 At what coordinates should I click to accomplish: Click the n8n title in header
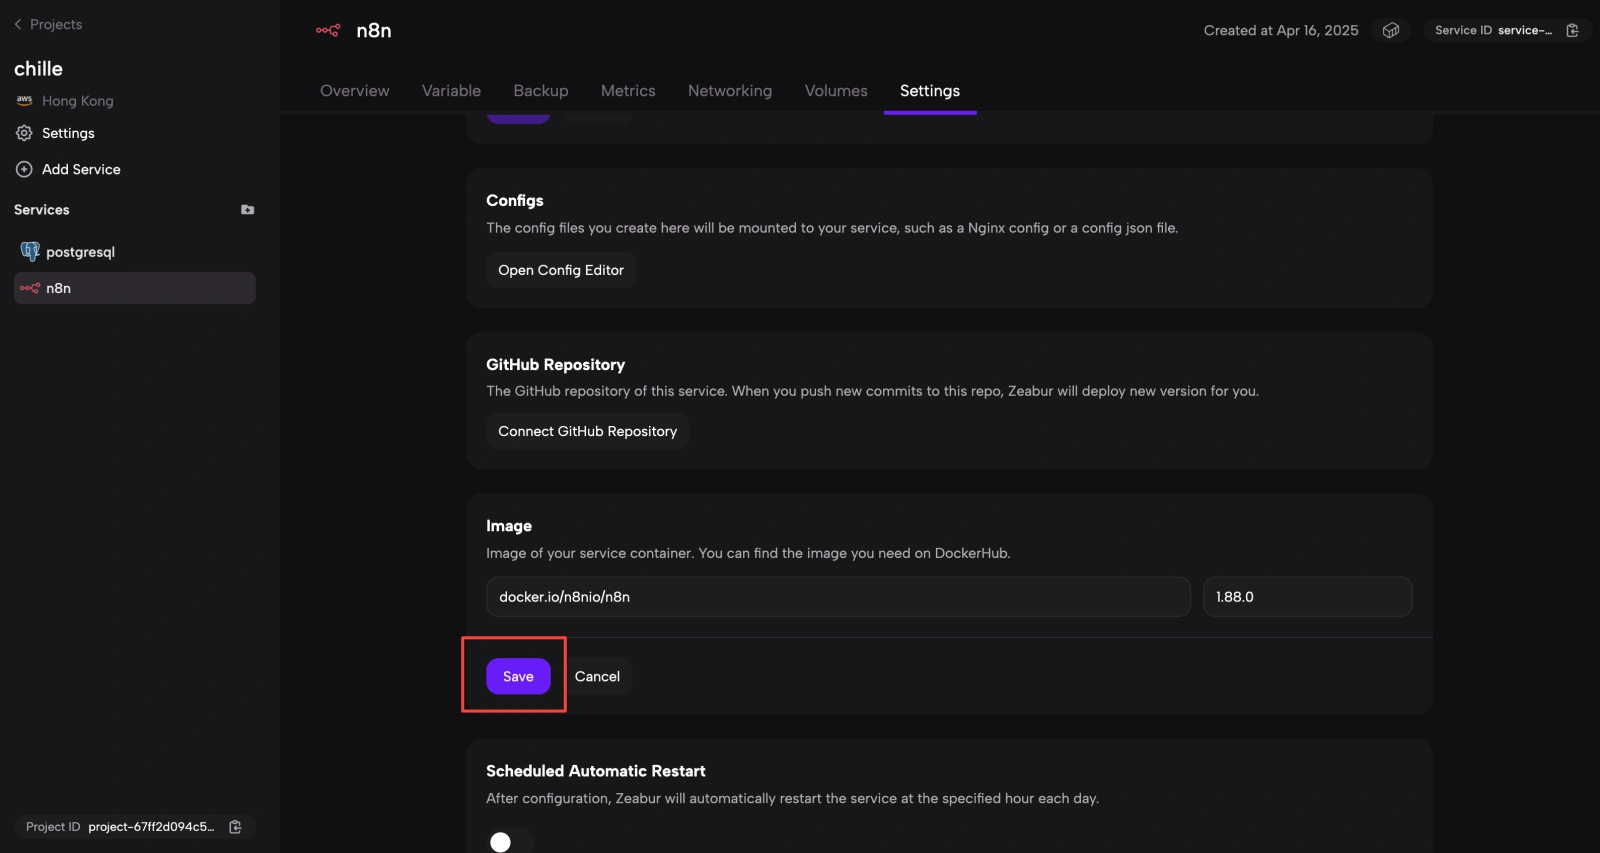point(374,30)
